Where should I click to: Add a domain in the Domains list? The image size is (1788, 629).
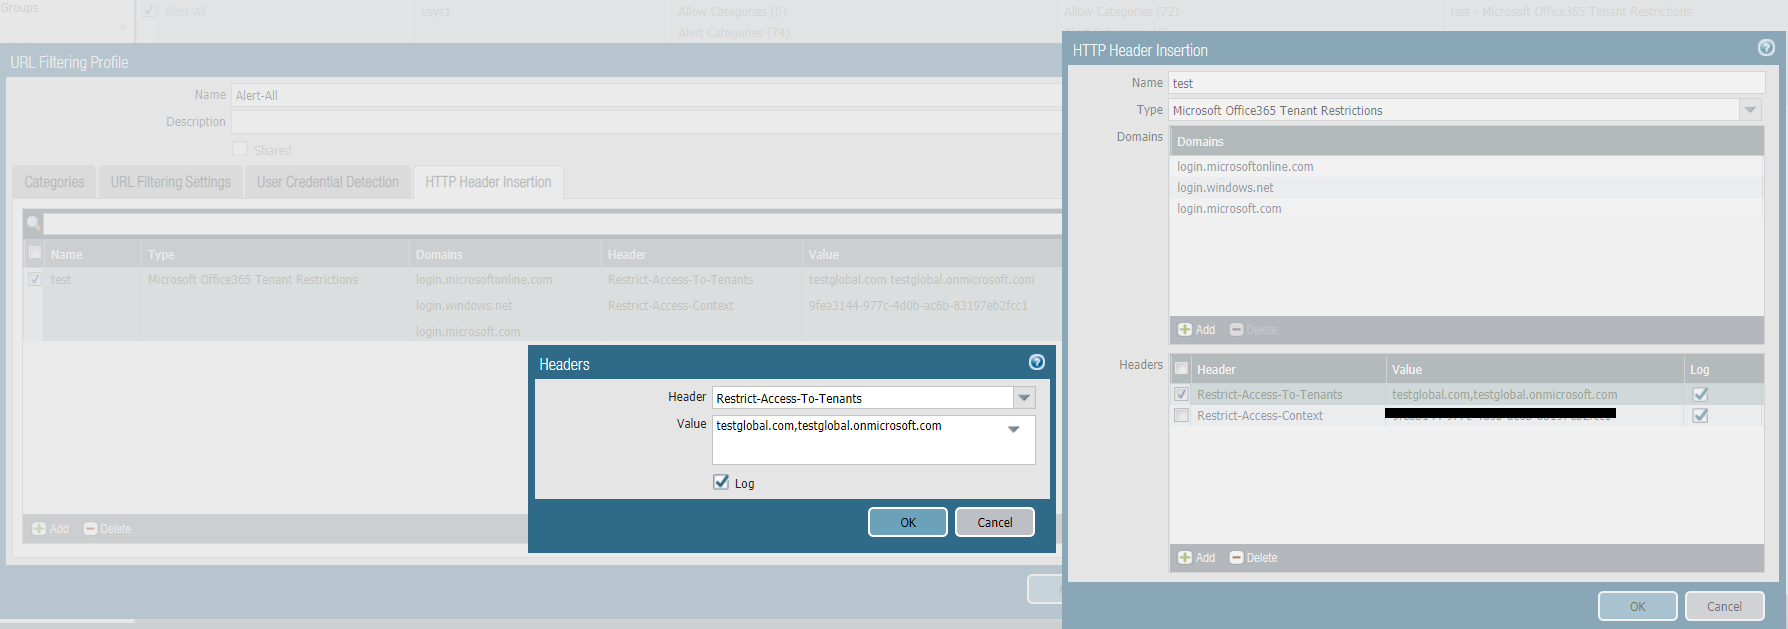[x=1196, y=330]
